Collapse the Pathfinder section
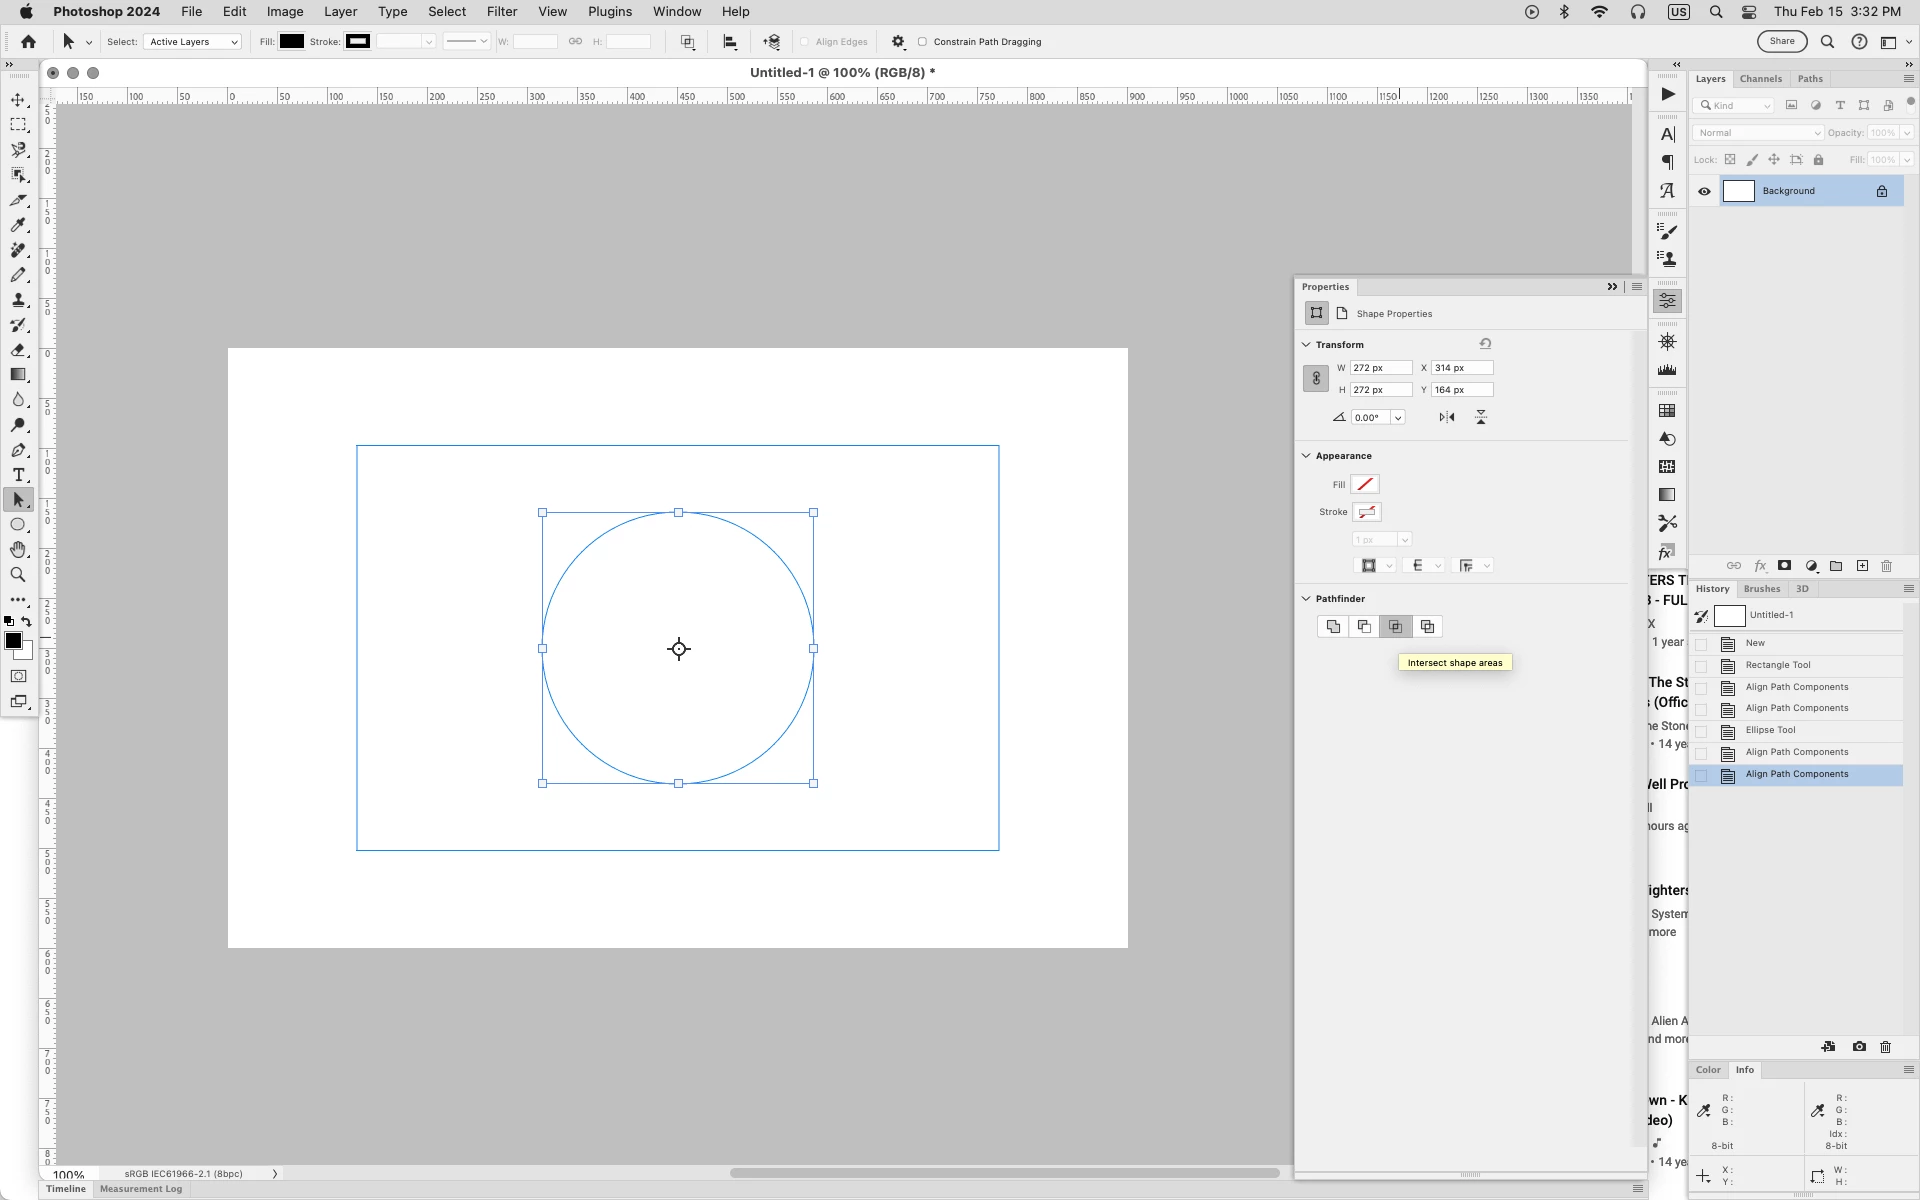The image size is (1920, 1200). pyautogui.click(x=1306, y=599)
